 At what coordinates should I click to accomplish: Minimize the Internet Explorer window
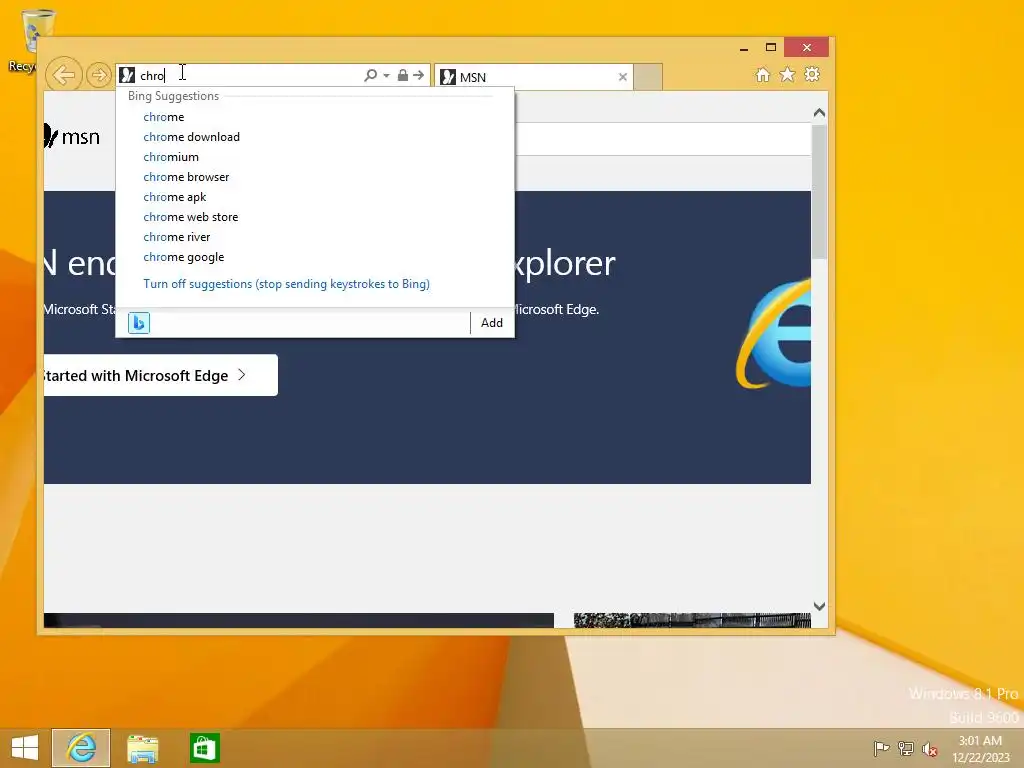[x=744, y=48]
